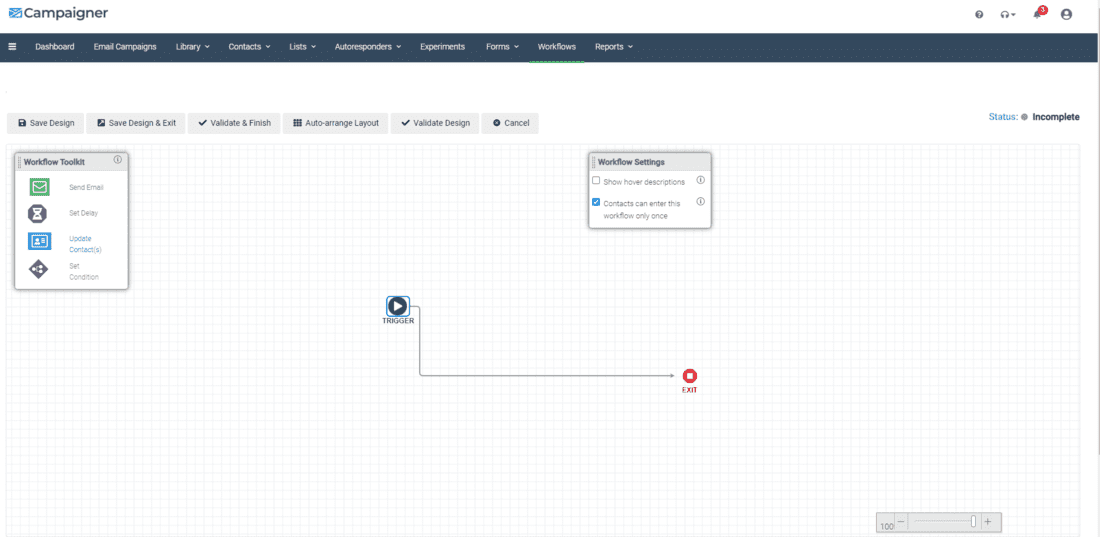The height and width of the screenshot is (537, 1100).
Task: Uncheck Contacts can enter workflow only once
Action: coord(596,202)
